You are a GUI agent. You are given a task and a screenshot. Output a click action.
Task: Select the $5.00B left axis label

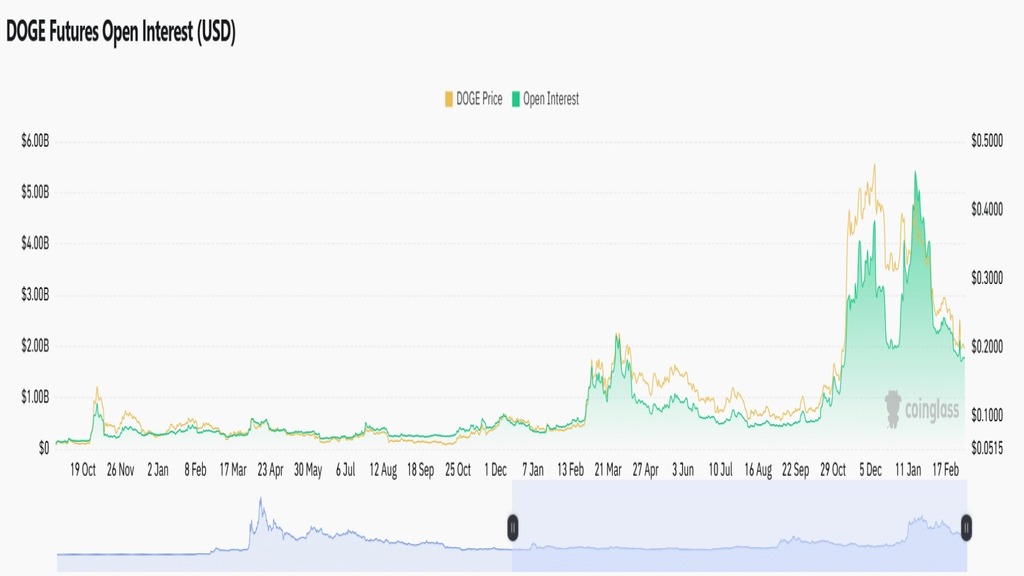tap(35, 193)
